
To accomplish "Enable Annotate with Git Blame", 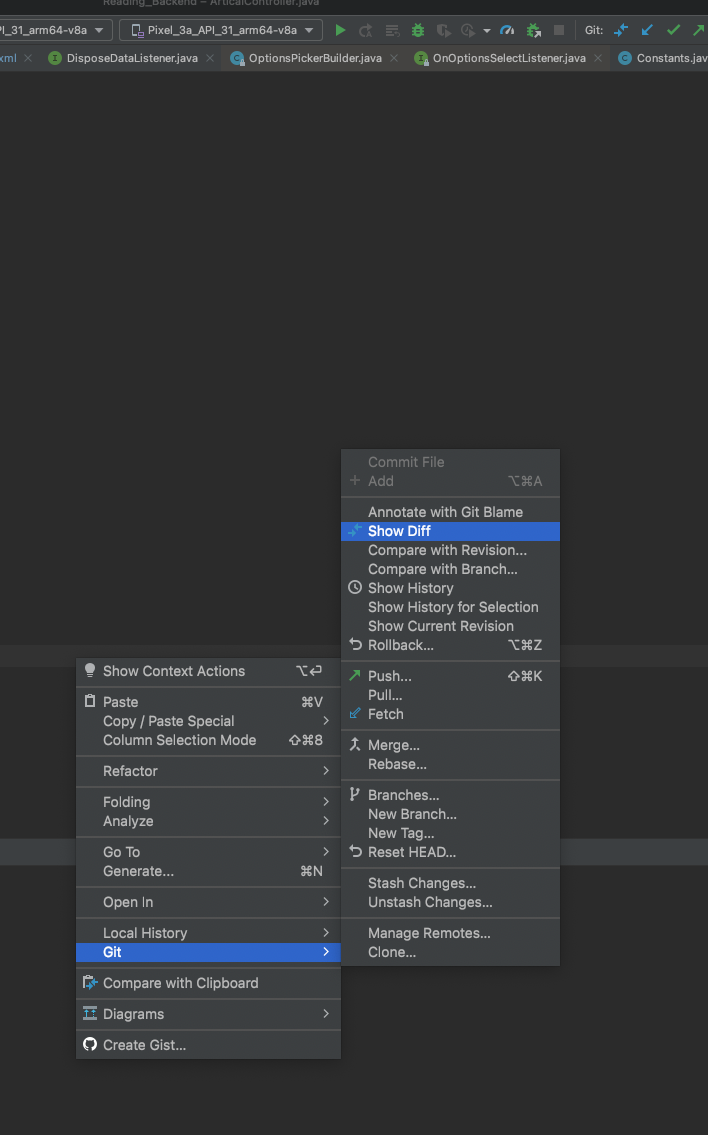I will click(450, 511).
